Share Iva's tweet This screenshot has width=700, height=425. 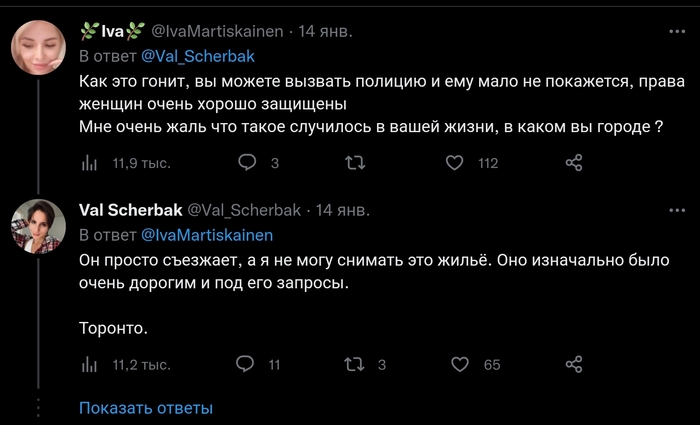[x=574, y=163]
